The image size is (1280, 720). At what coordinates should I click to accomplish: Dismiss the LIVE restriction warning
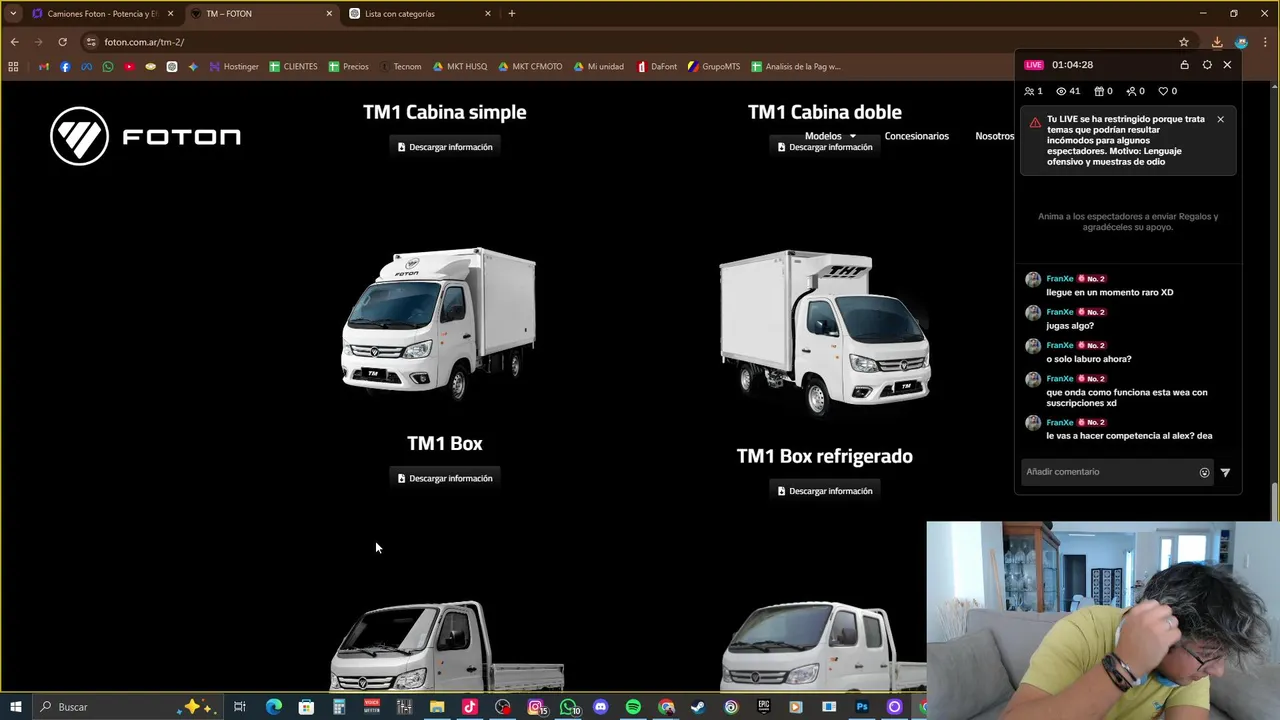(1220, 119)
